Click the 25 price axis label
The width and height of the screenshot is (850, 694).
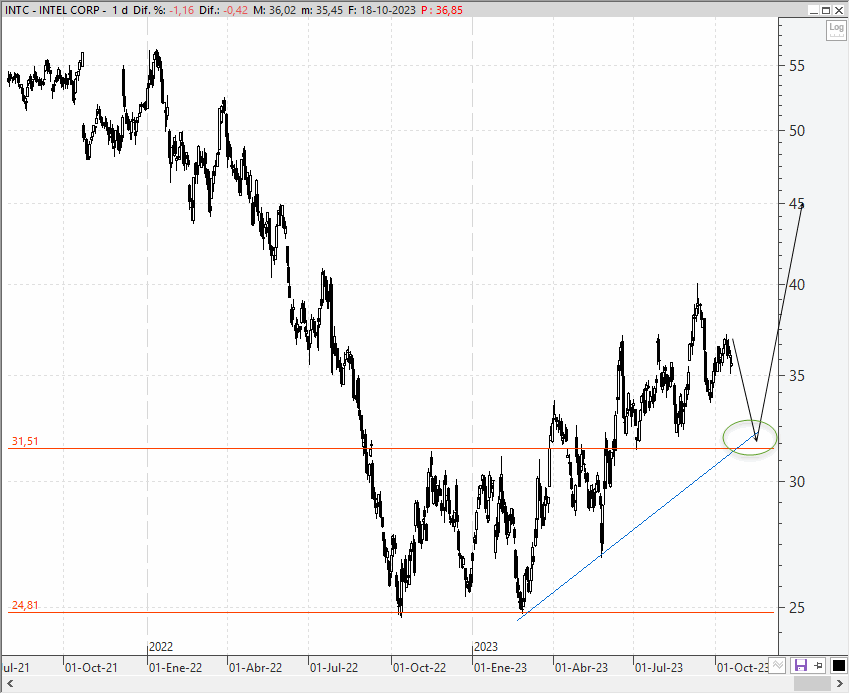[x=797, y=608]
